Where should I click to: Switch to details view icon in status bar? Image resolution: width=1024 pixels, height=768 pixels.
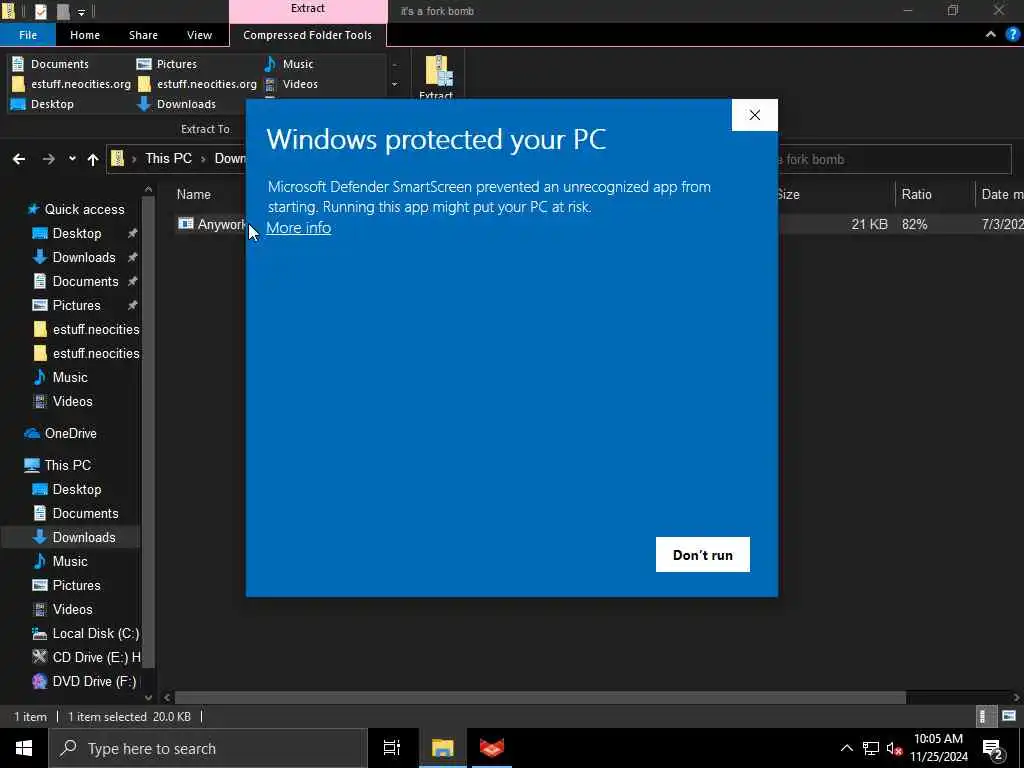(x=984, y=716)
